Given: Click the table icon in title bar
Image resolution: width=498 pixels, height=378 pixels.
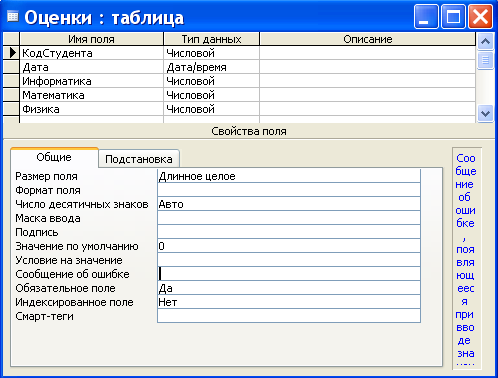Looking at the screenshot, I should (13, 16).
